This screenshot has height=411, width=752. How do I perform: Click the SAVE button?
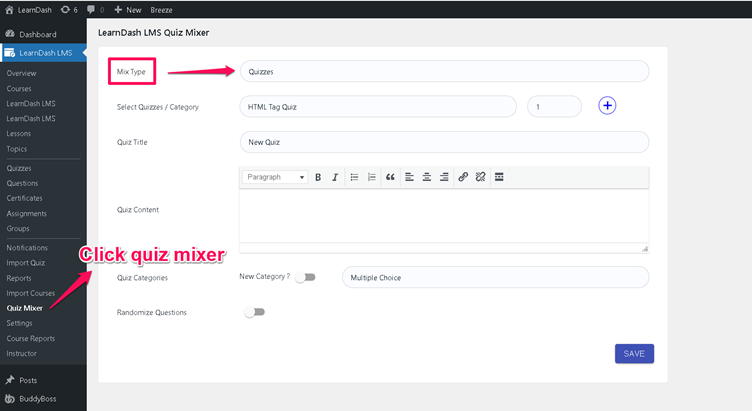(x=634, y=353)
